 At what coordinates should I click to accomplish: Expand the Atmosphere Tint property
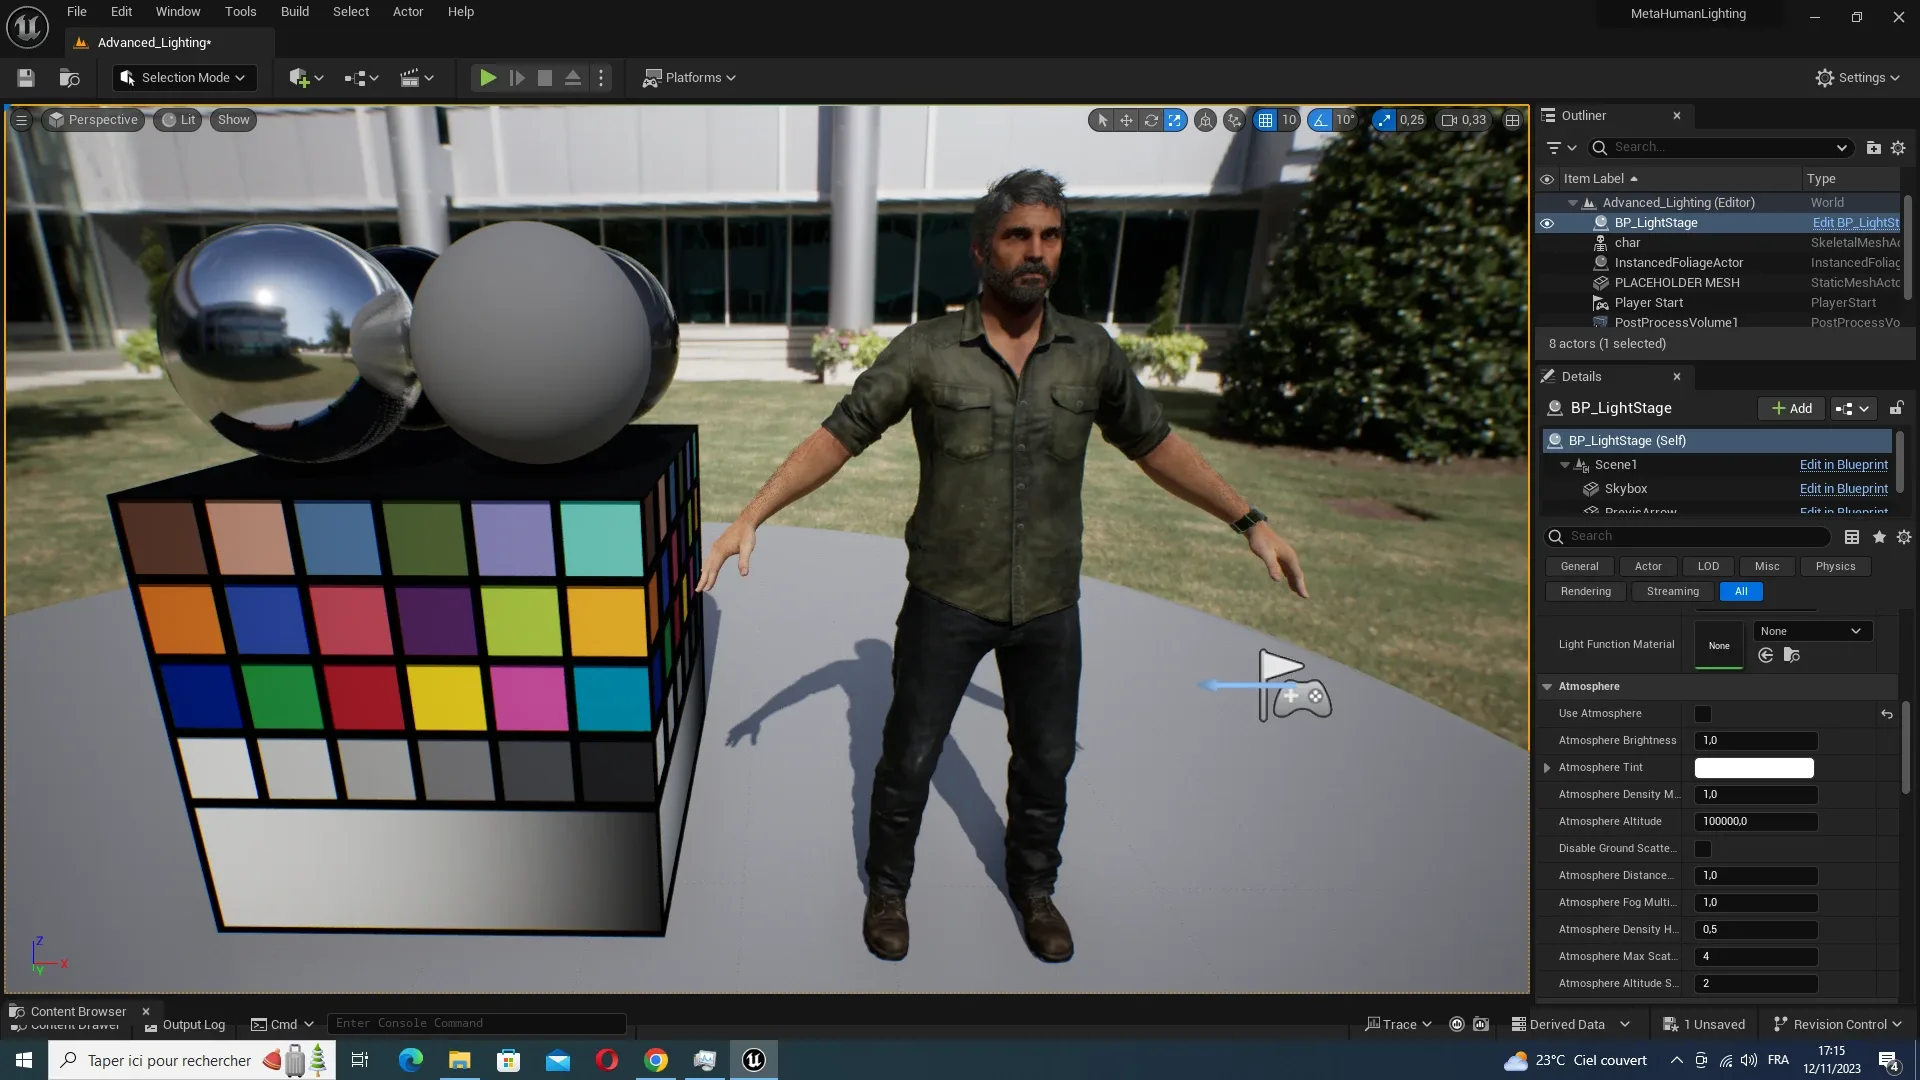(1547, 768)
